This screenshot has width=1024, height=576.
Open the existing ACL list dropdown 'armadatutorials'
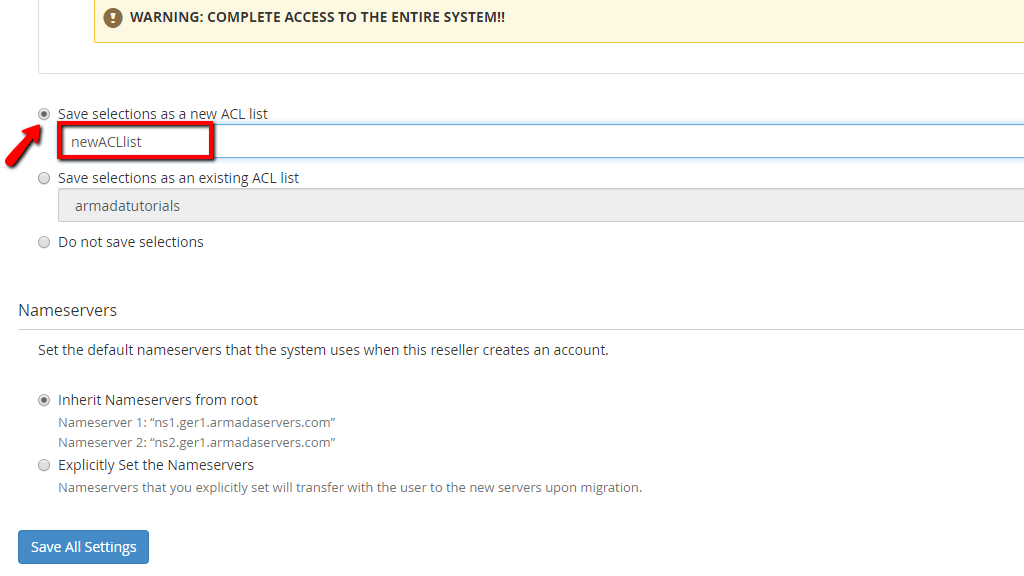(x=541, y=206)
